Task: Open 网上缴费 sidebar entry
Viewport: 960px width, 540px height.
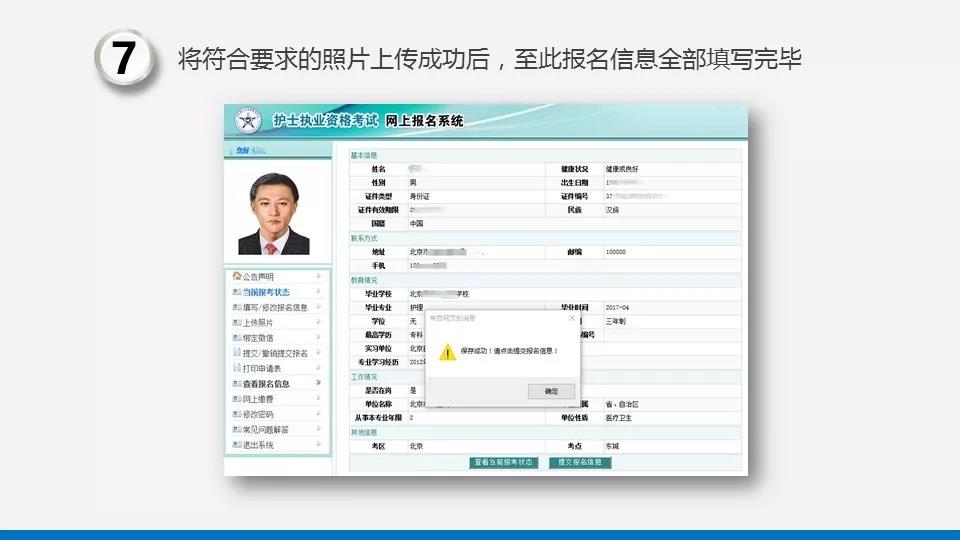Action: pyautogui.click(x=258, y=399)
